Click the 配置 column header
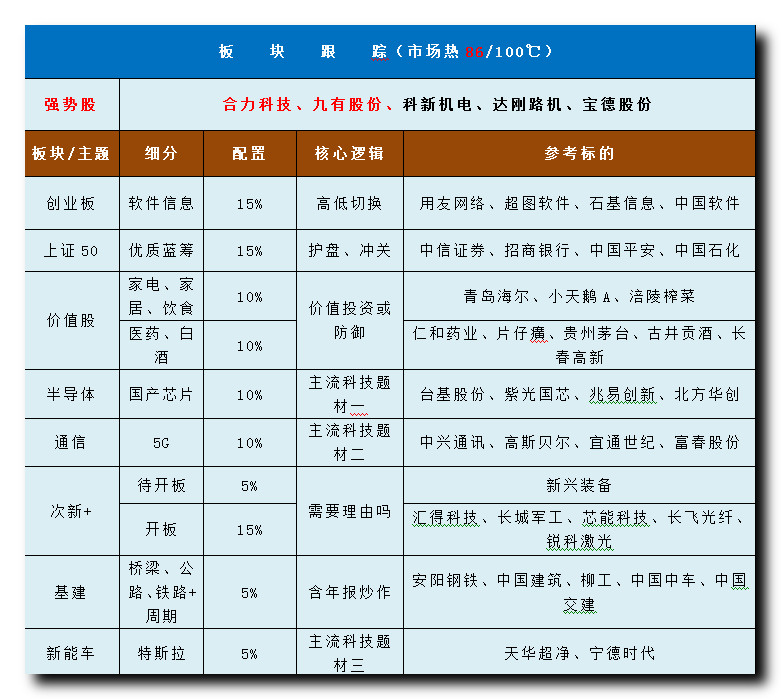Image resolution: width=781 pixels, height=699 pixels. [x=249, y=154]
